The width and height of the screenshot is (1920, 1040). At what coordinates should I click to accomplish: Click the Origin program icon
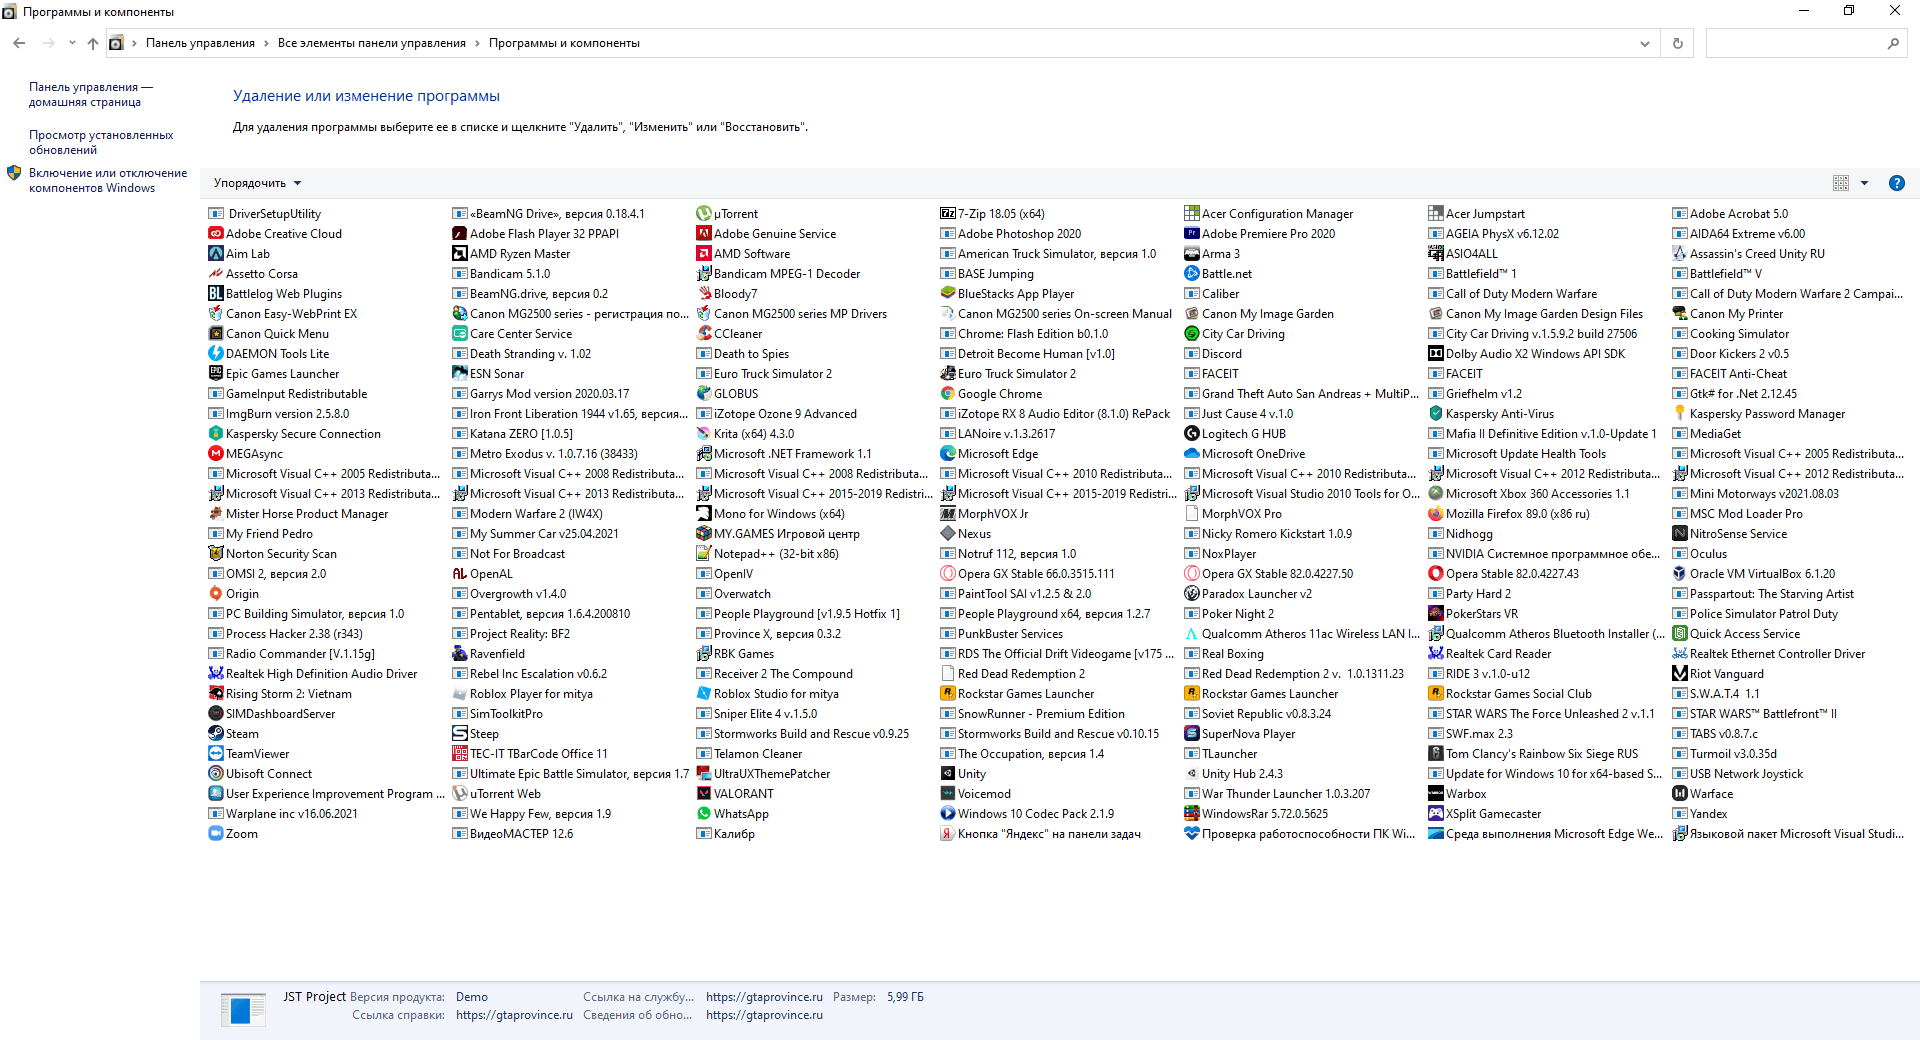pyautogui.click(x=216, y=593)
